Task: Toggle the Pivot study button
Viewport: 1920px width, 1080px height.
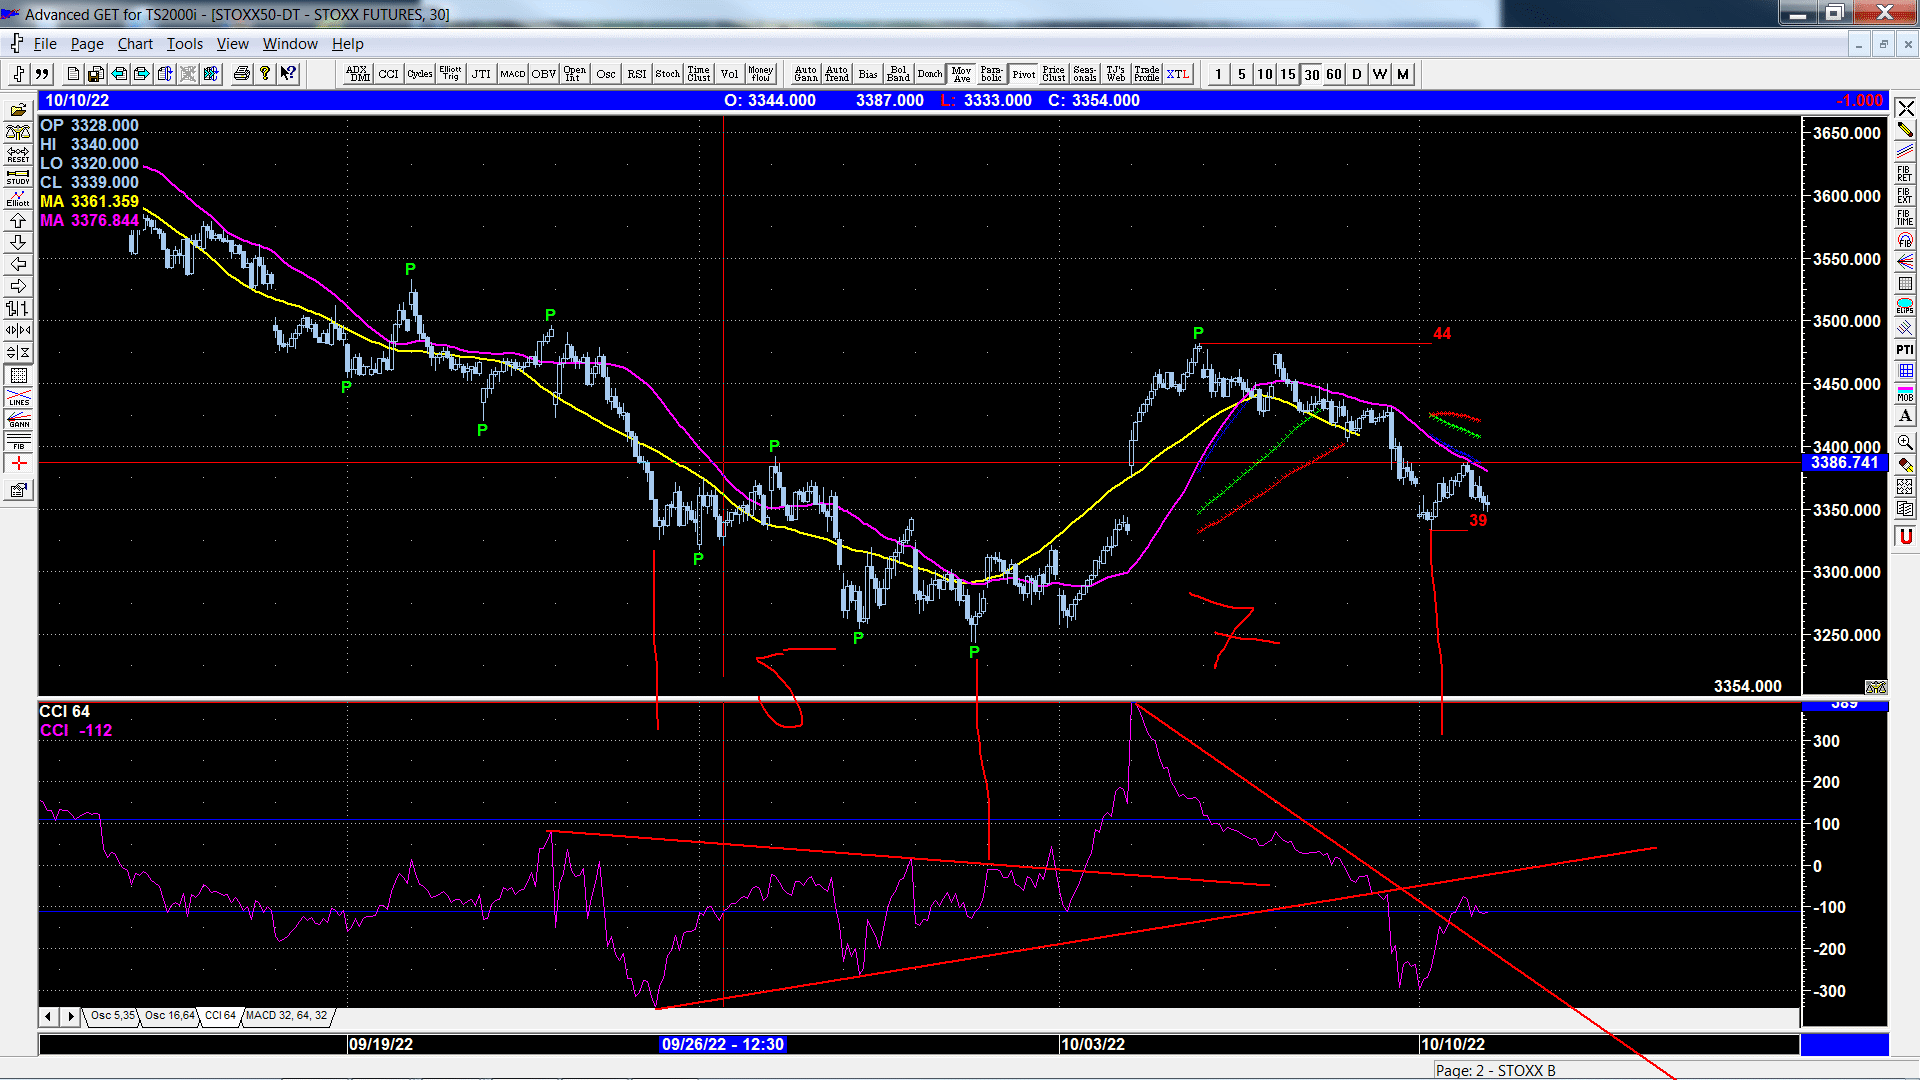Action: pos(1023,74)
